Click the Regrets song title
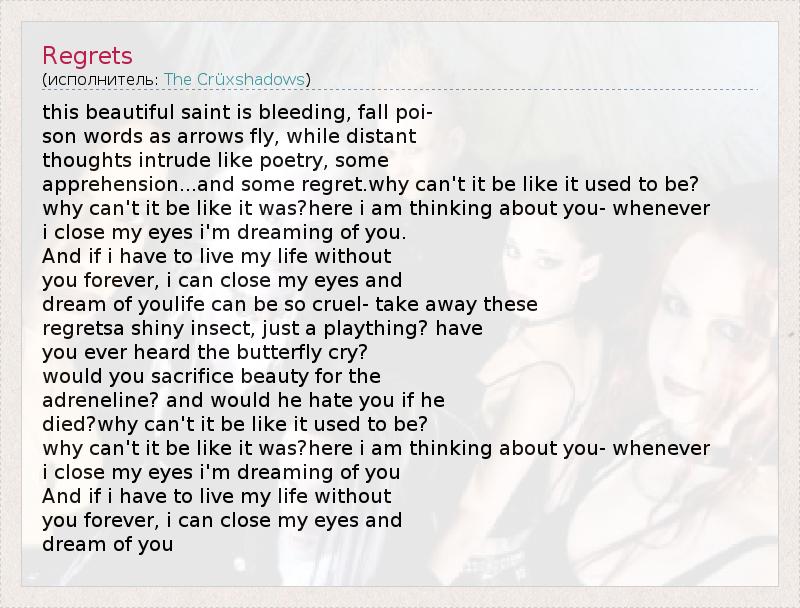This screenshot has height=608, width=800. [87, 55]
